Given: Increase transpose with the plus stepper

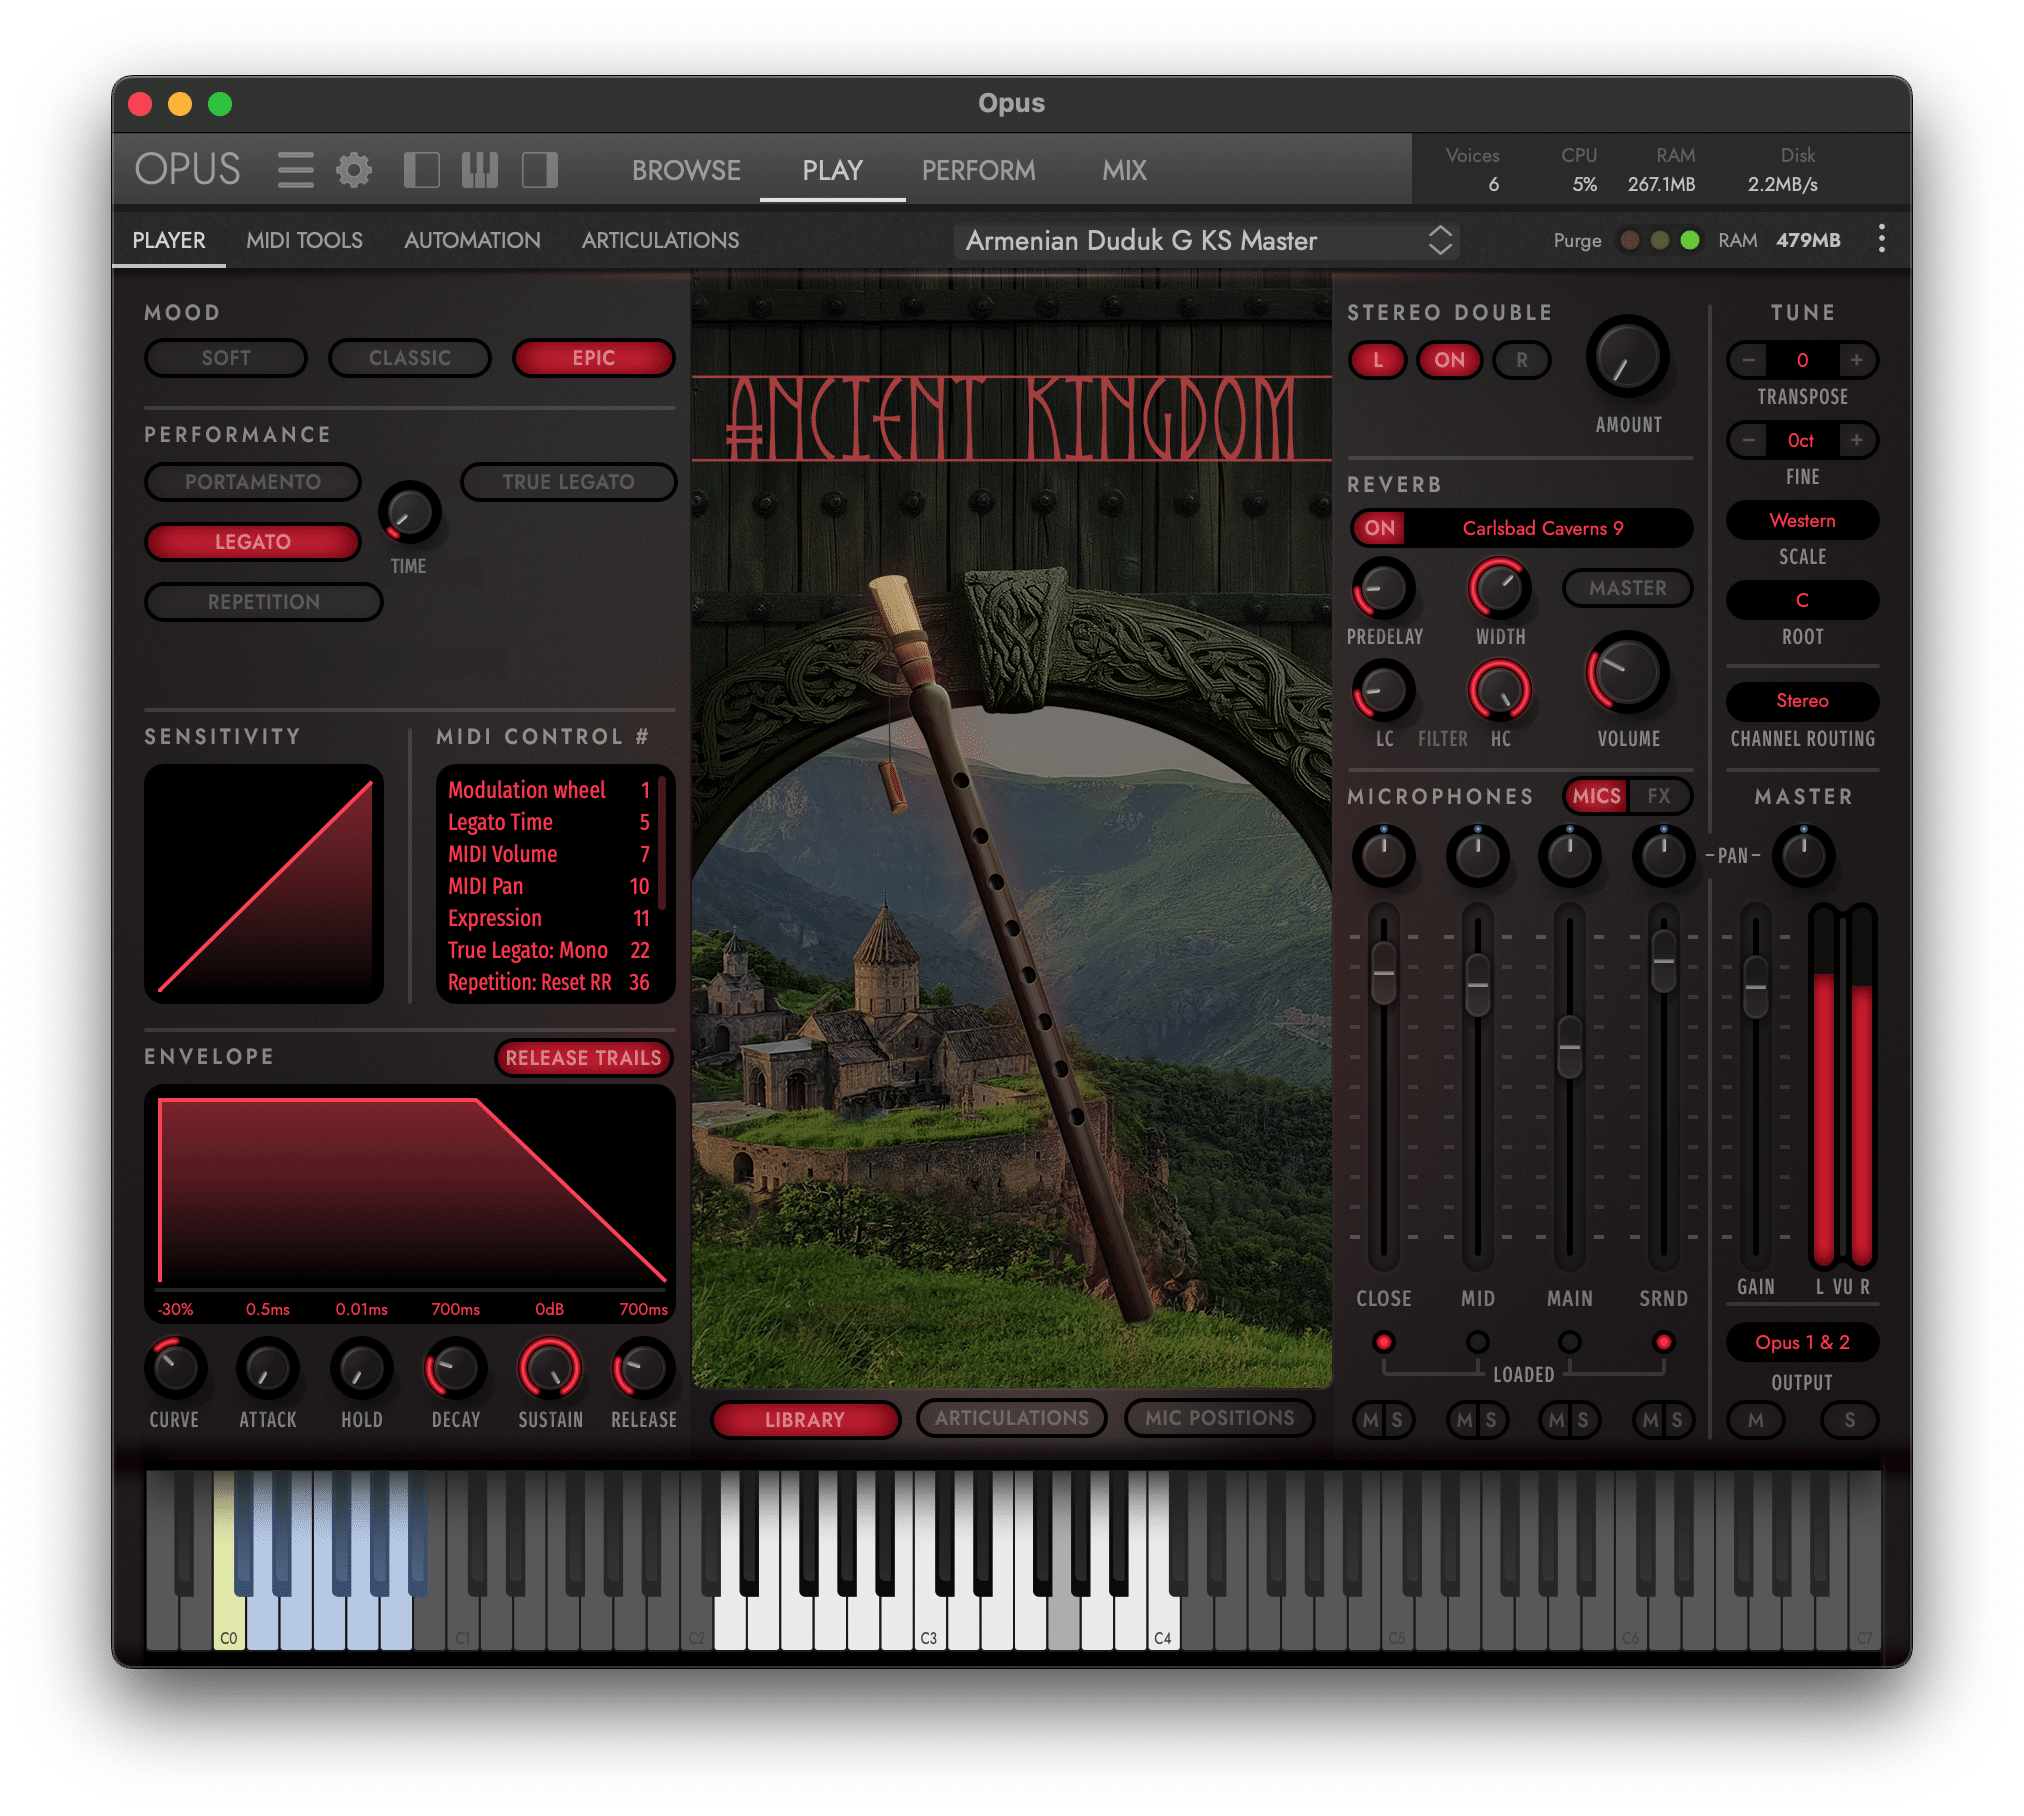Looking at the screenshot, I should click(1856, 360).
